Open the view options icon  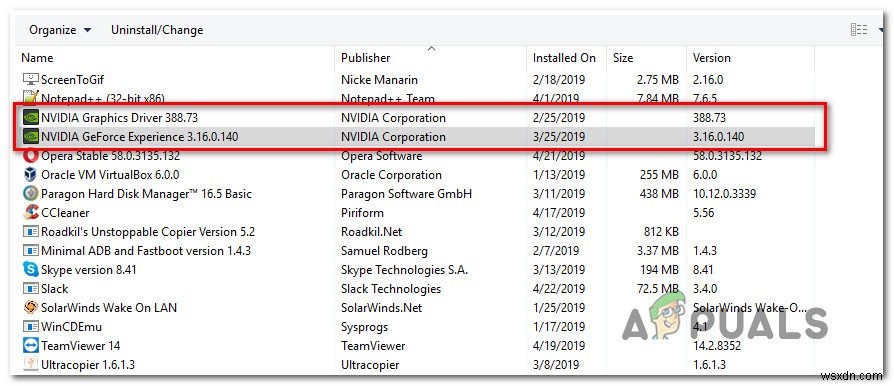click(x=859, y=30)
